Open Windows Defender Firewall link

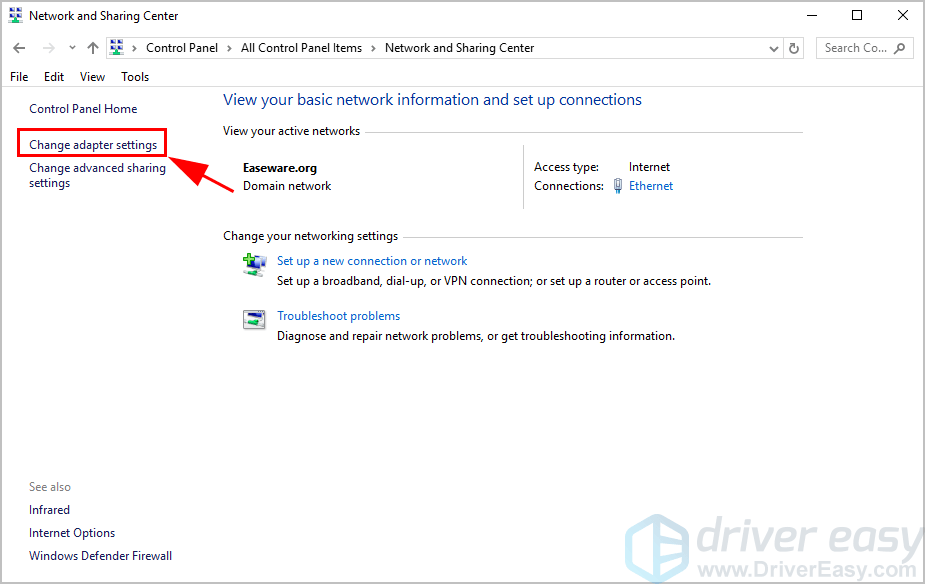[x=100, y=556]
